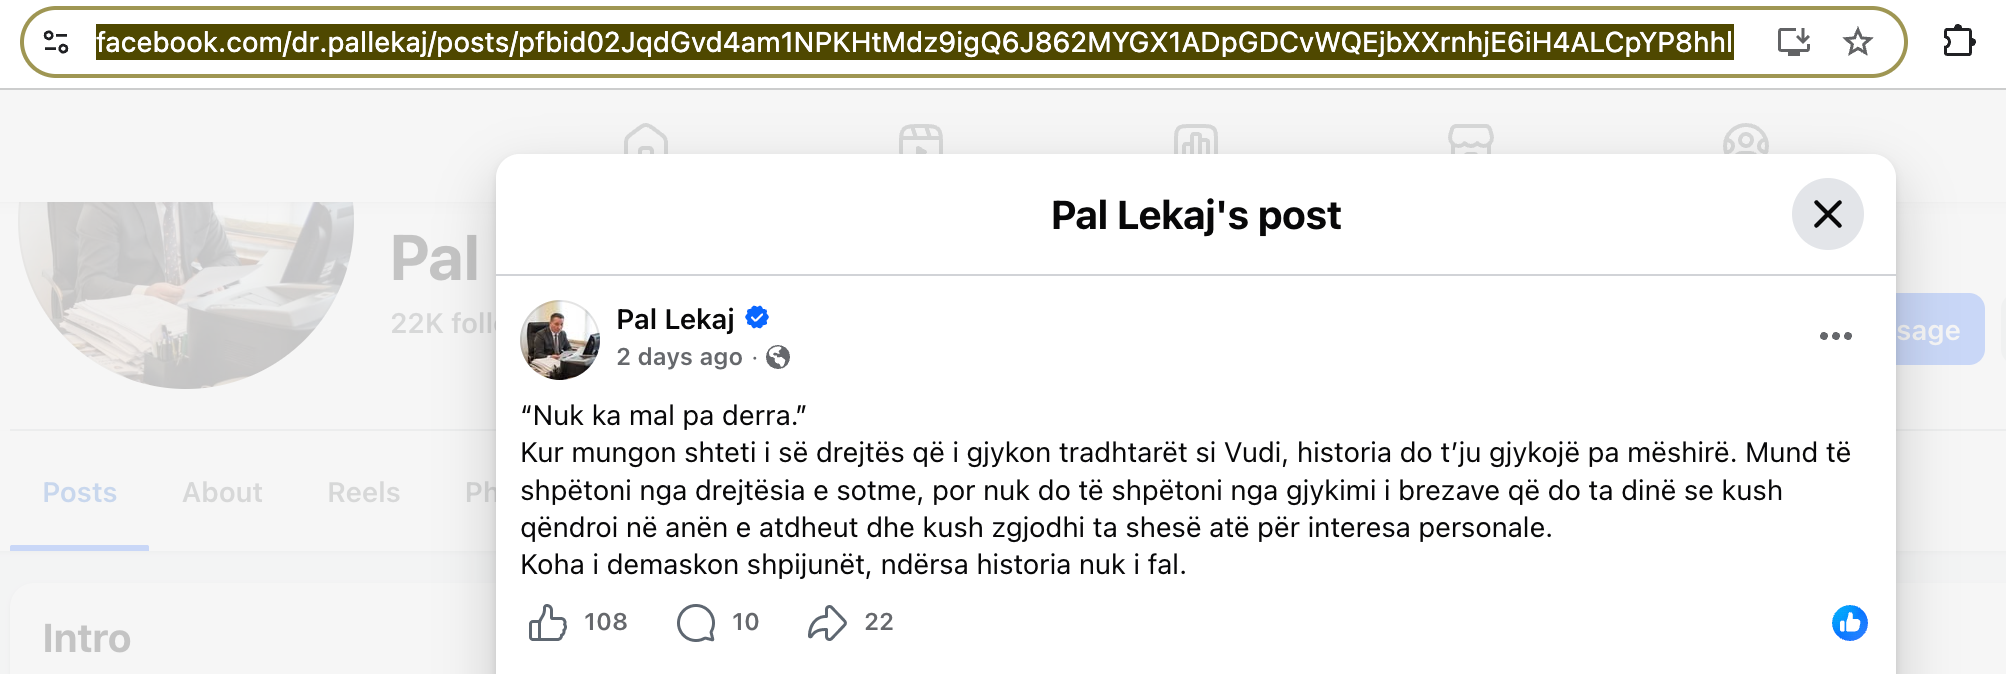
Task: Open the three-dot post options menu
Action: 1835,336
